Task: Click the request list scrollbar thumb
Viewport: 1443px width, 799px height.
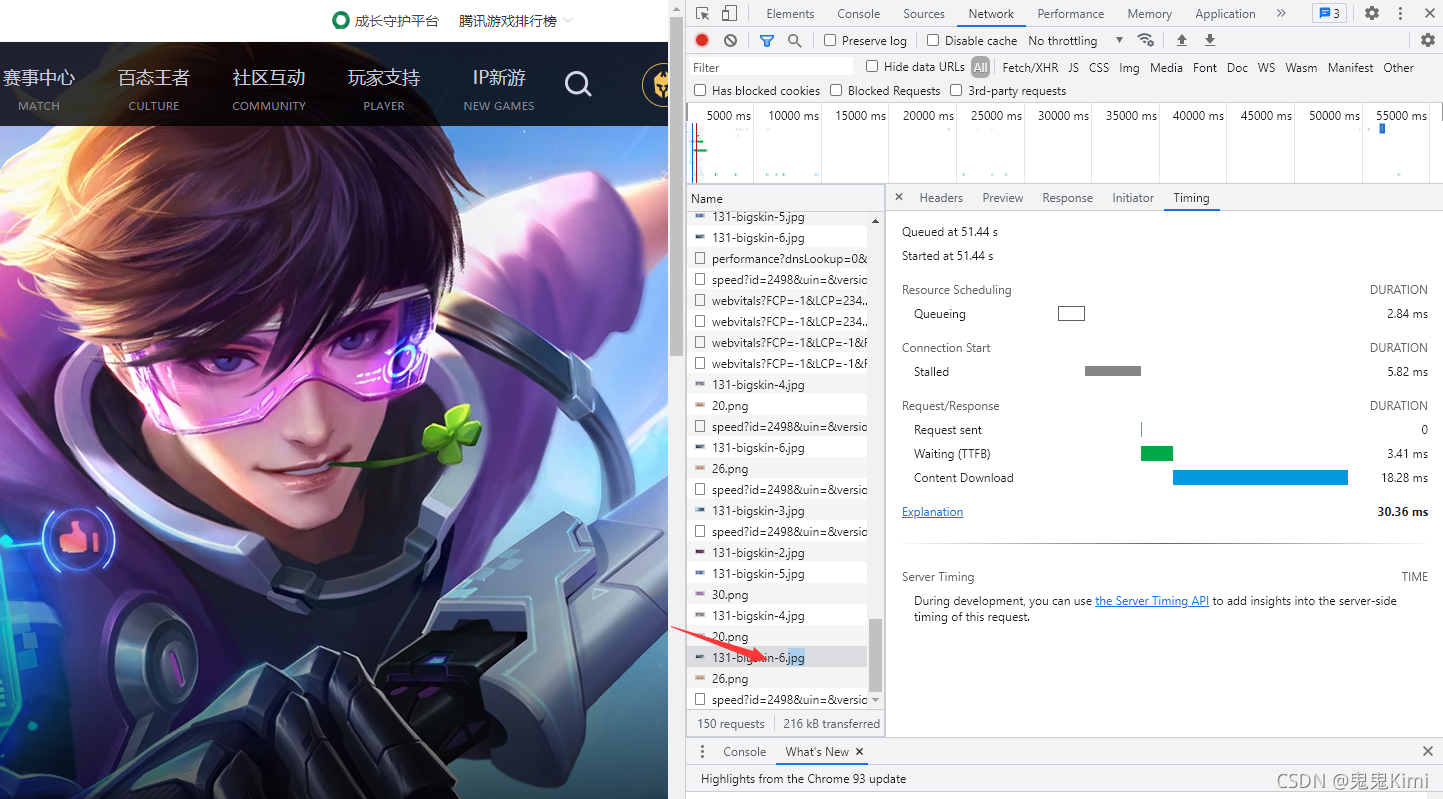Action: (876, 655)
